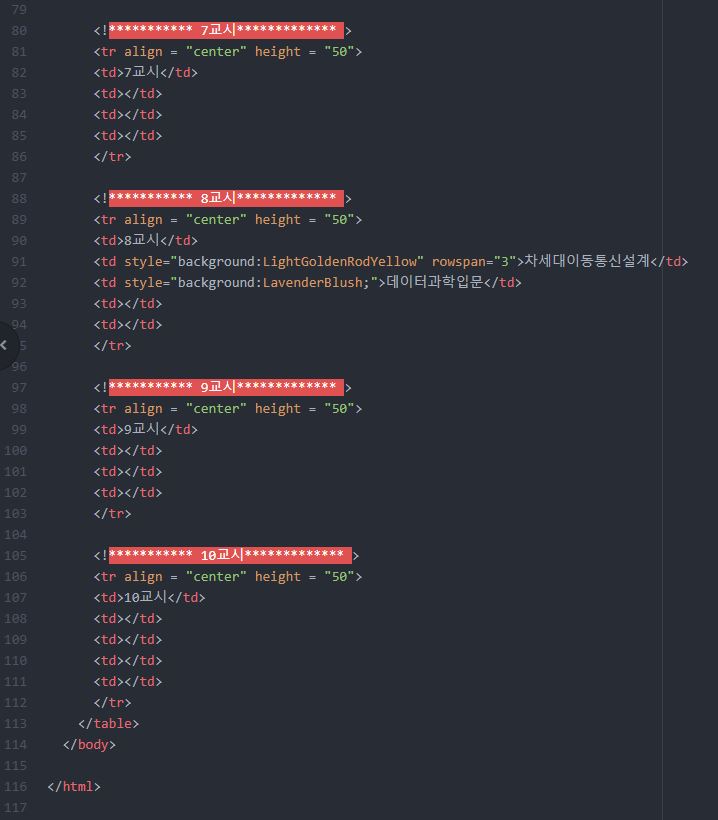This screenshot has width=718, height=820.
Task: Click the rowspan="3" attribute text
Action: click(x=474, y=261)
